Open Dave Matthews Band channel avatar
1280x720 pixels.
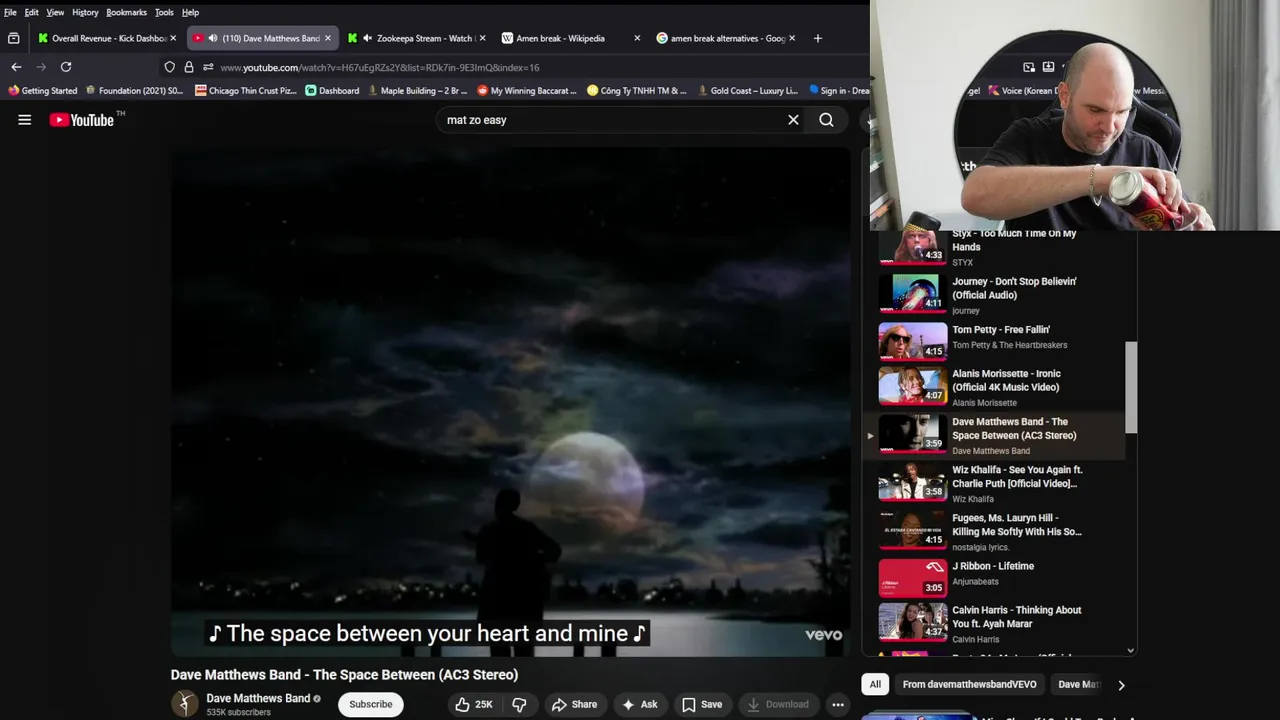pos(184,704)
